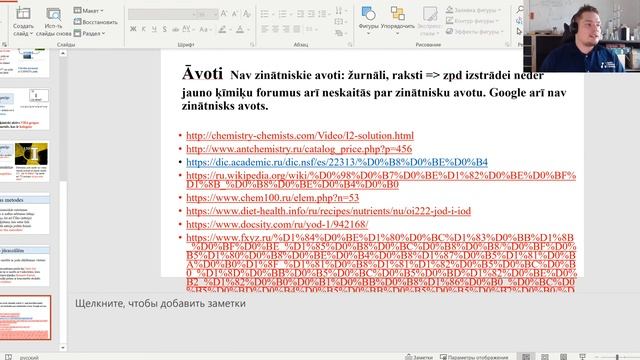Open Рисование drawing dialog launcher

(508, 44)
